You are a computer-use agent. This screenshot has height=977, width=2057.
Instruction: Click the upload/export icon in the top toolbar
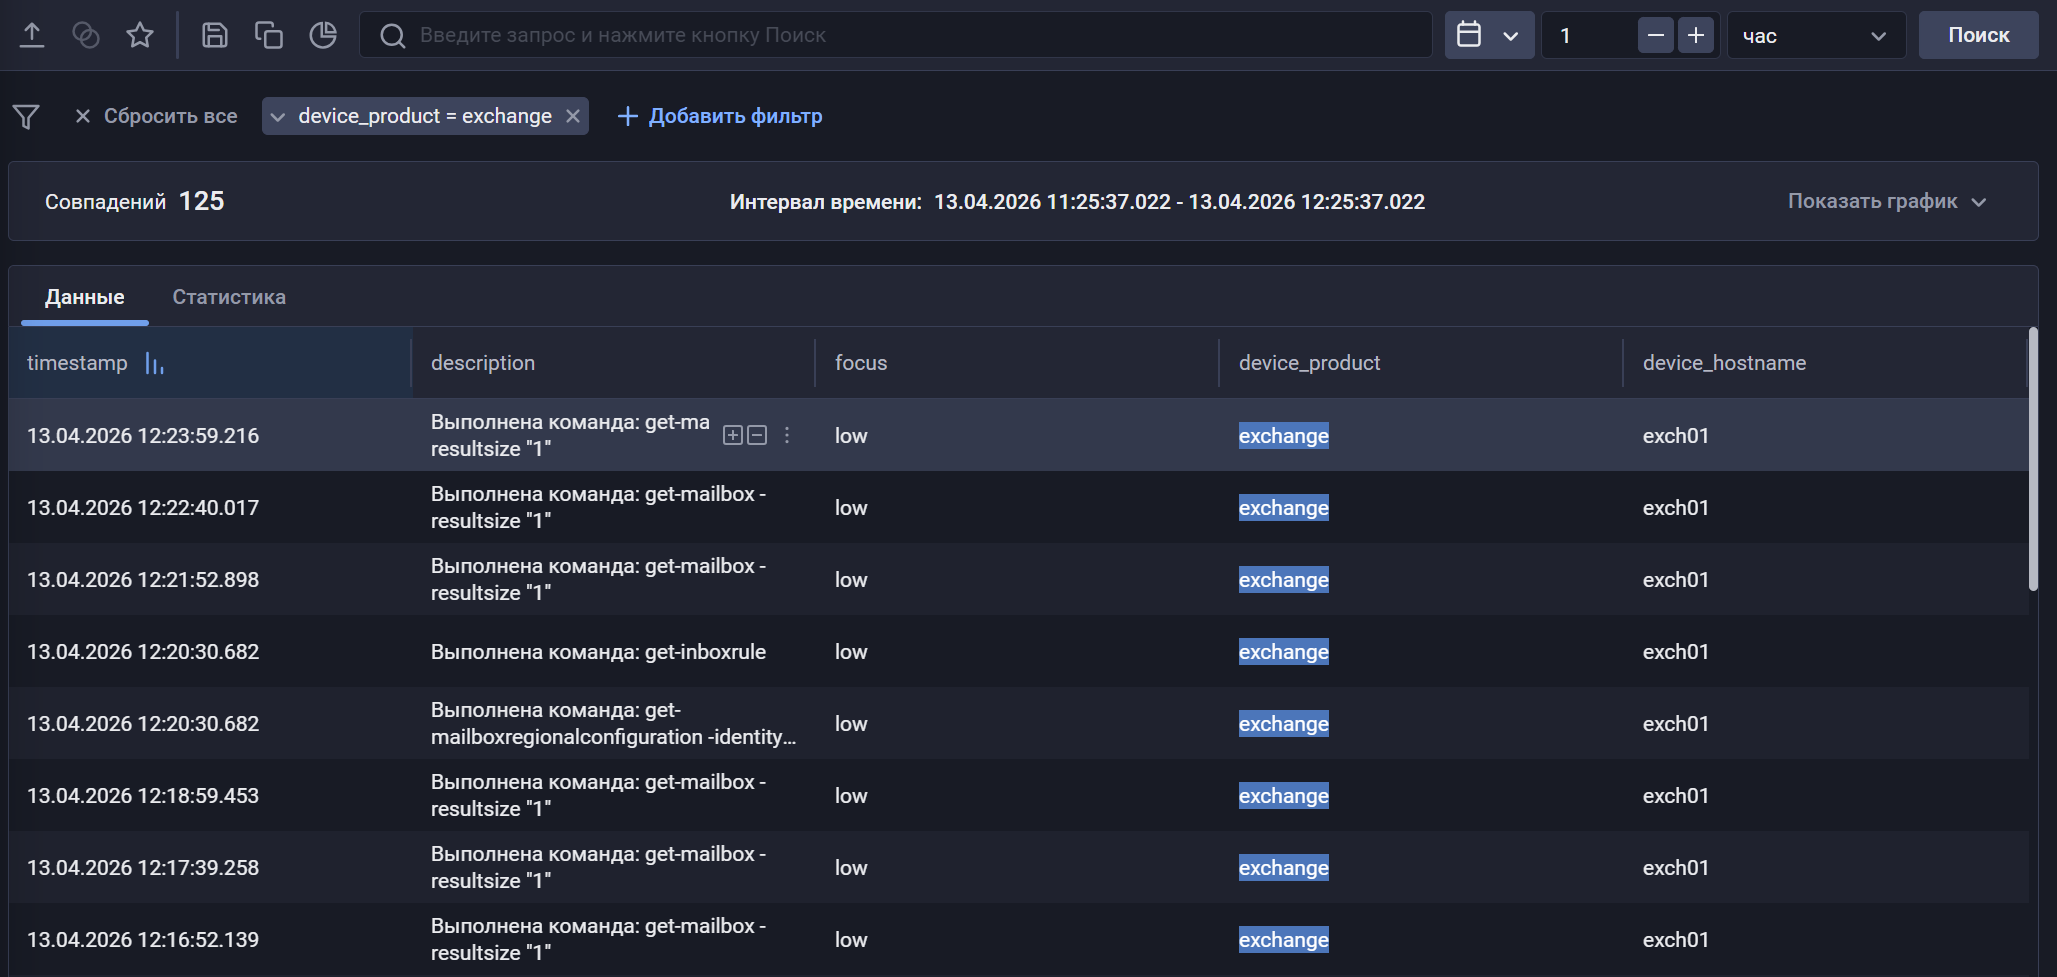33,34
